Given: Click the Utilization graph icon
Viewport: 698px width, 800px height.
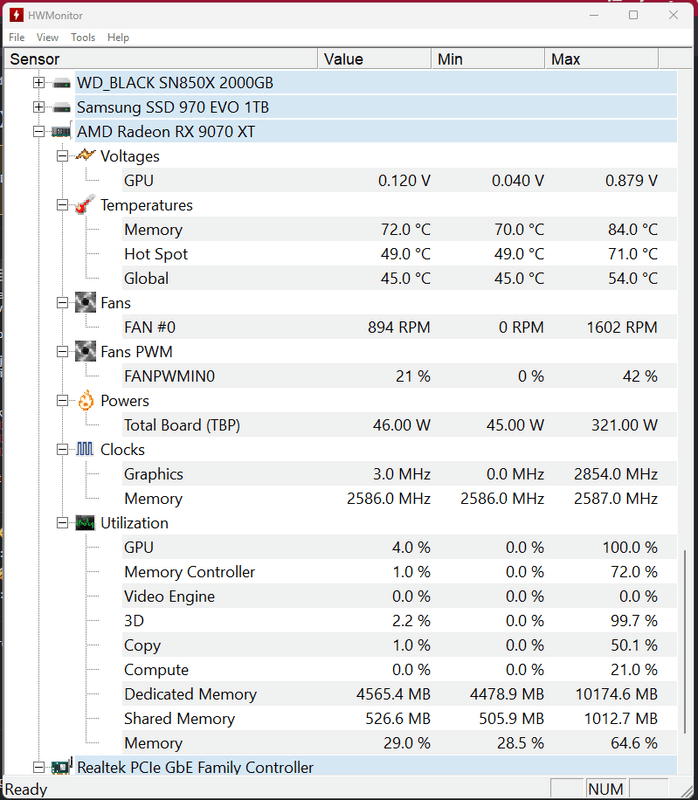Looking at the screenshot, I should [86, 523].
